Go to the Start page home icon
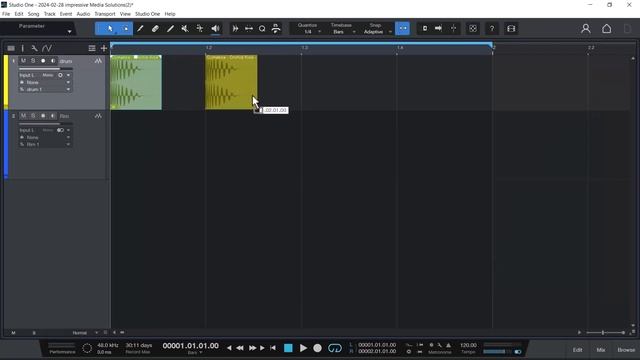 coord(607,29)
